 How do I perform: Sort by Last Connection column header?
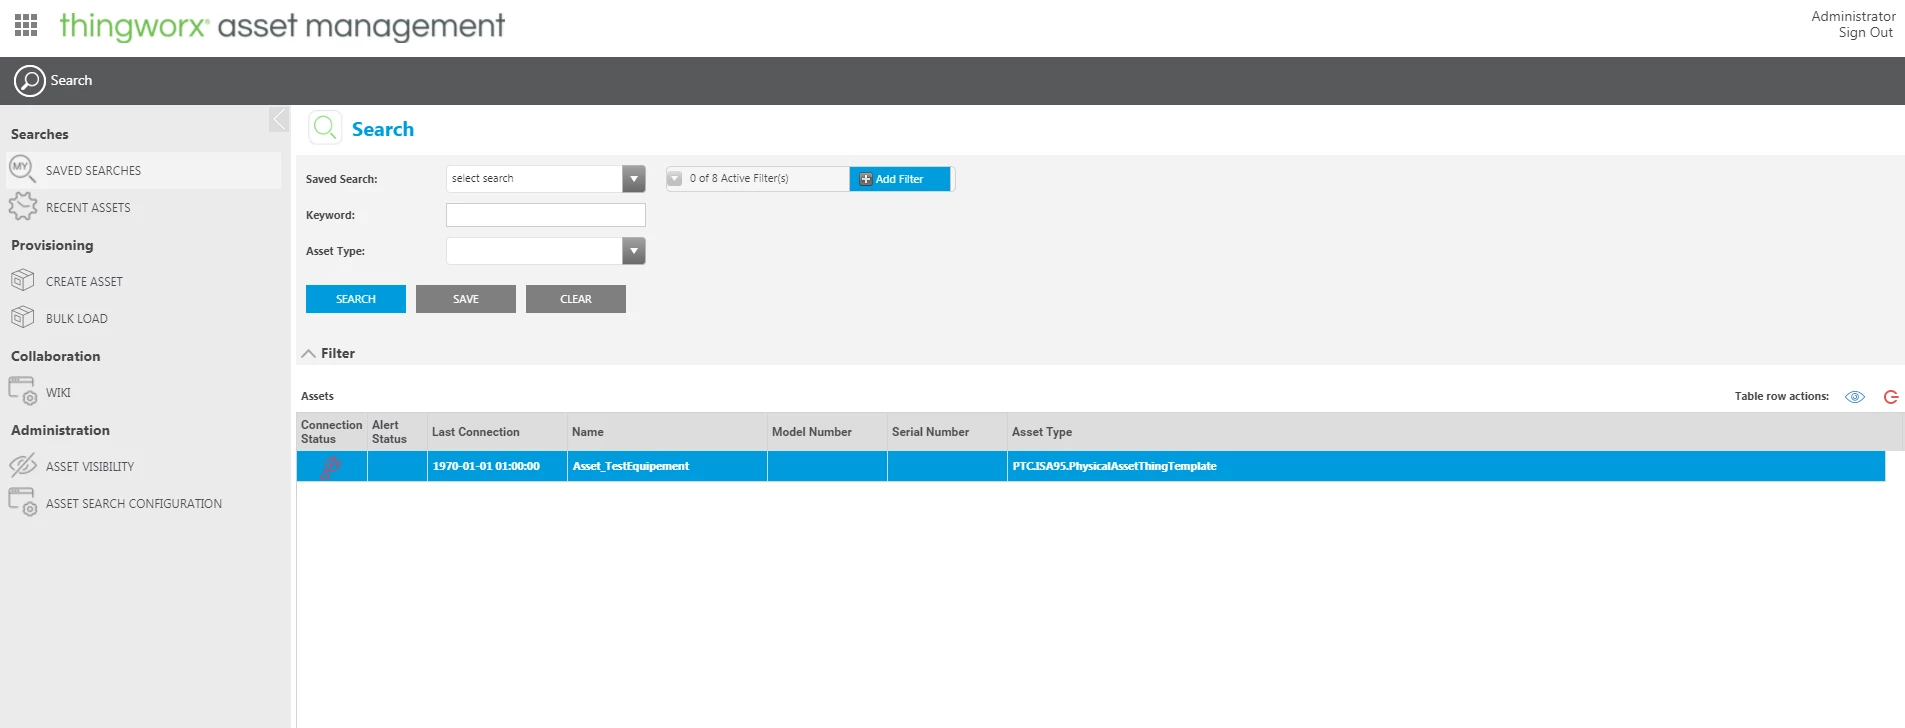click(497, 432)
